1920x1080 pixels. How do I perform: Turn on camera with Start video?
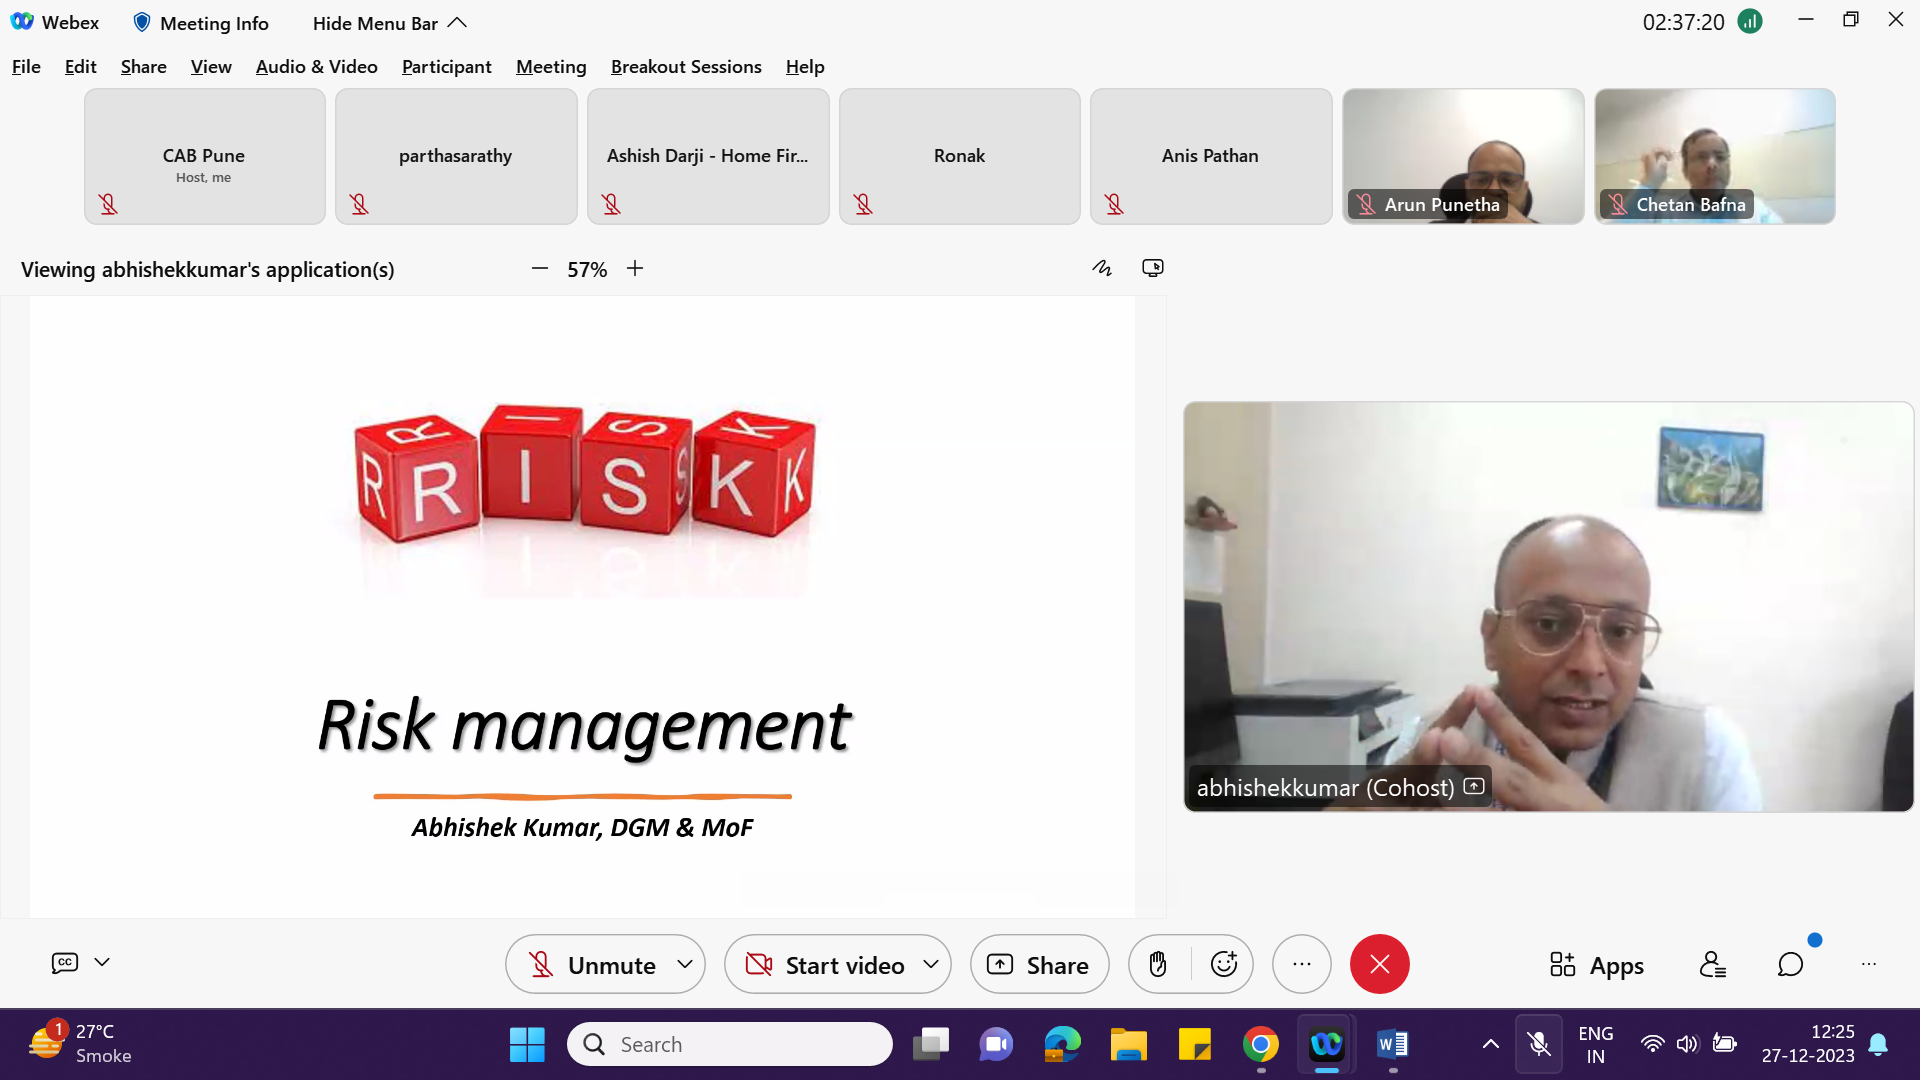(825, 964)
